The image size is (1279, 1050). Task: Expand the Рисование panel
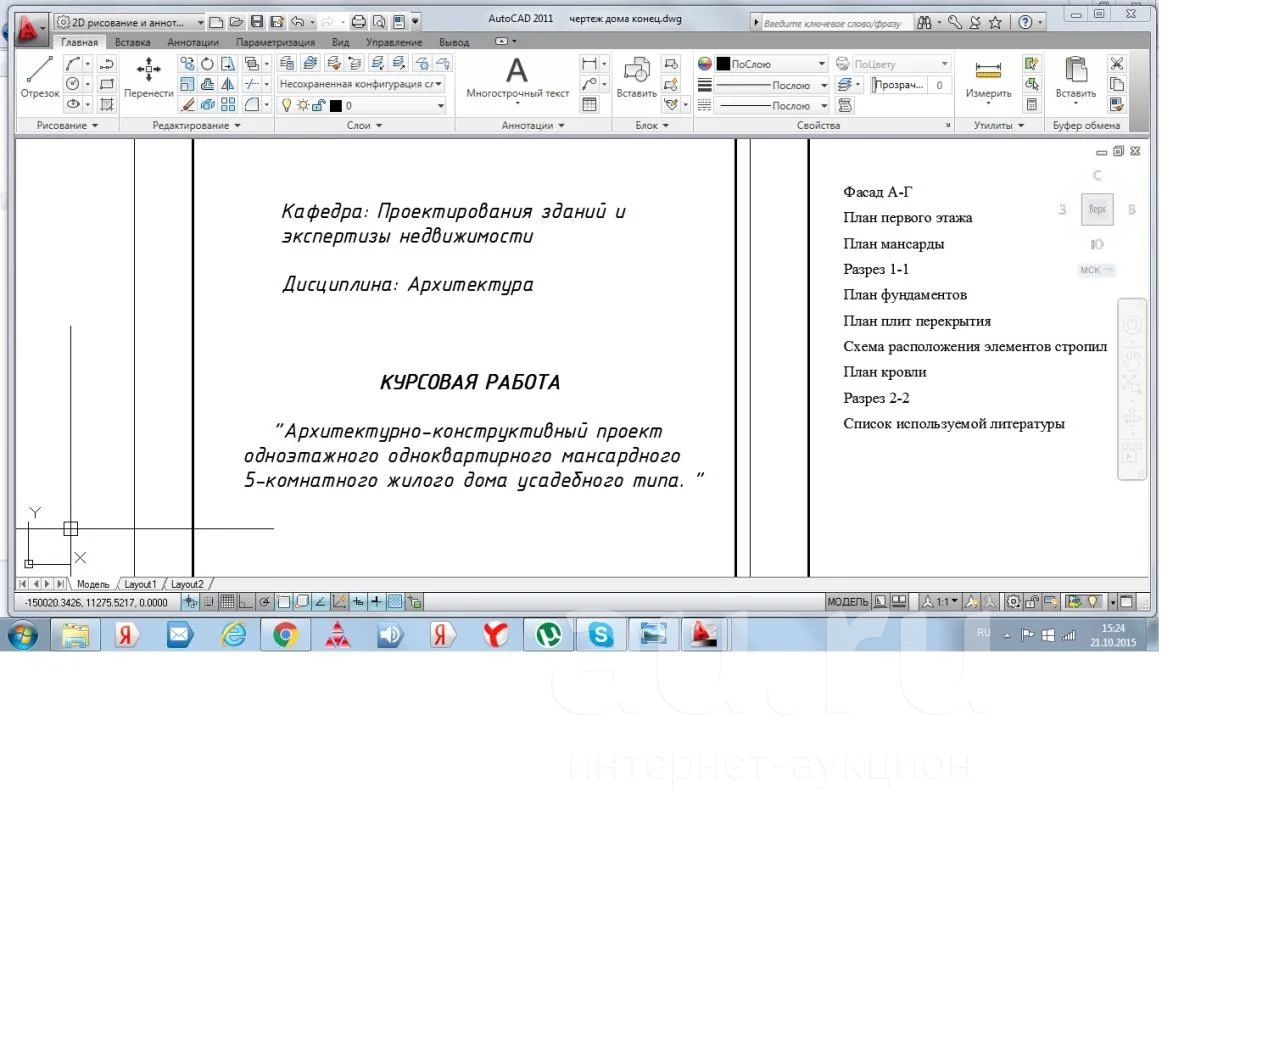(x=67, y=126)
